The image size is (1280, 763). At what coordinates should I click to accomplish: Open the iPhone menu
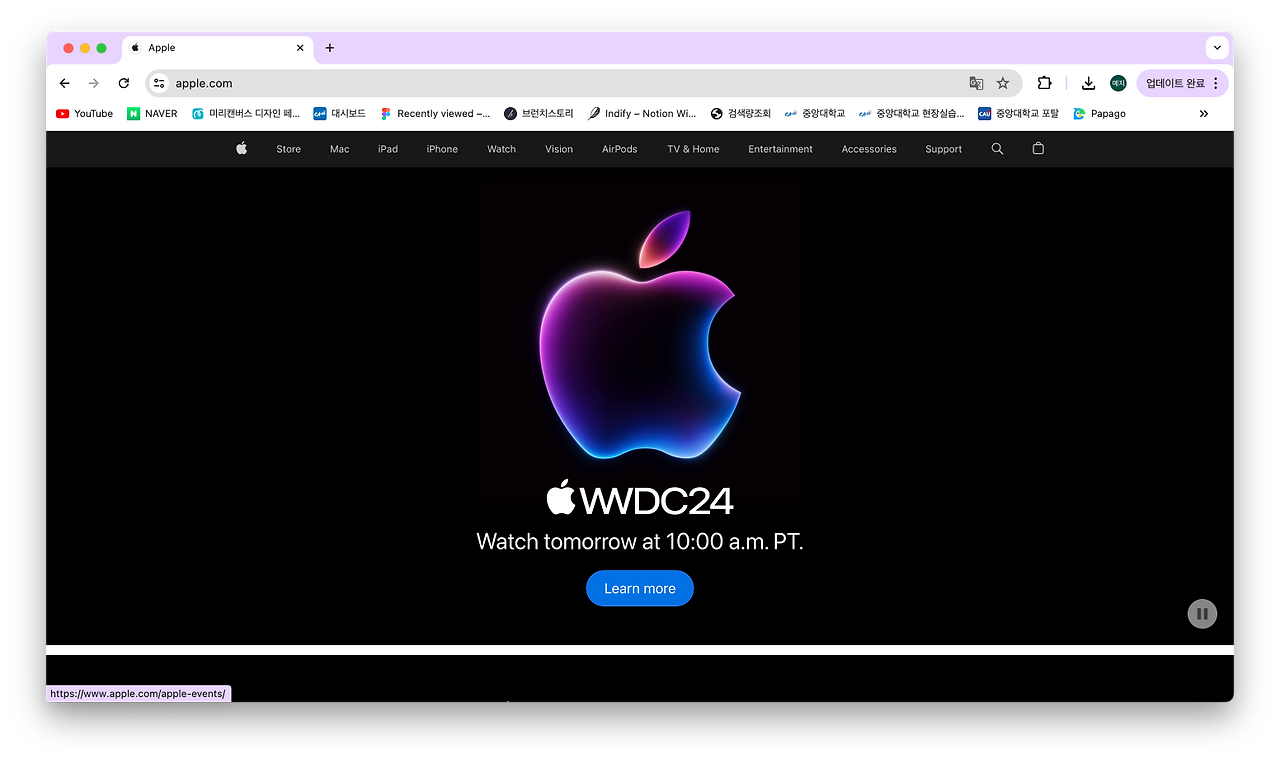(x=442, y=149)
